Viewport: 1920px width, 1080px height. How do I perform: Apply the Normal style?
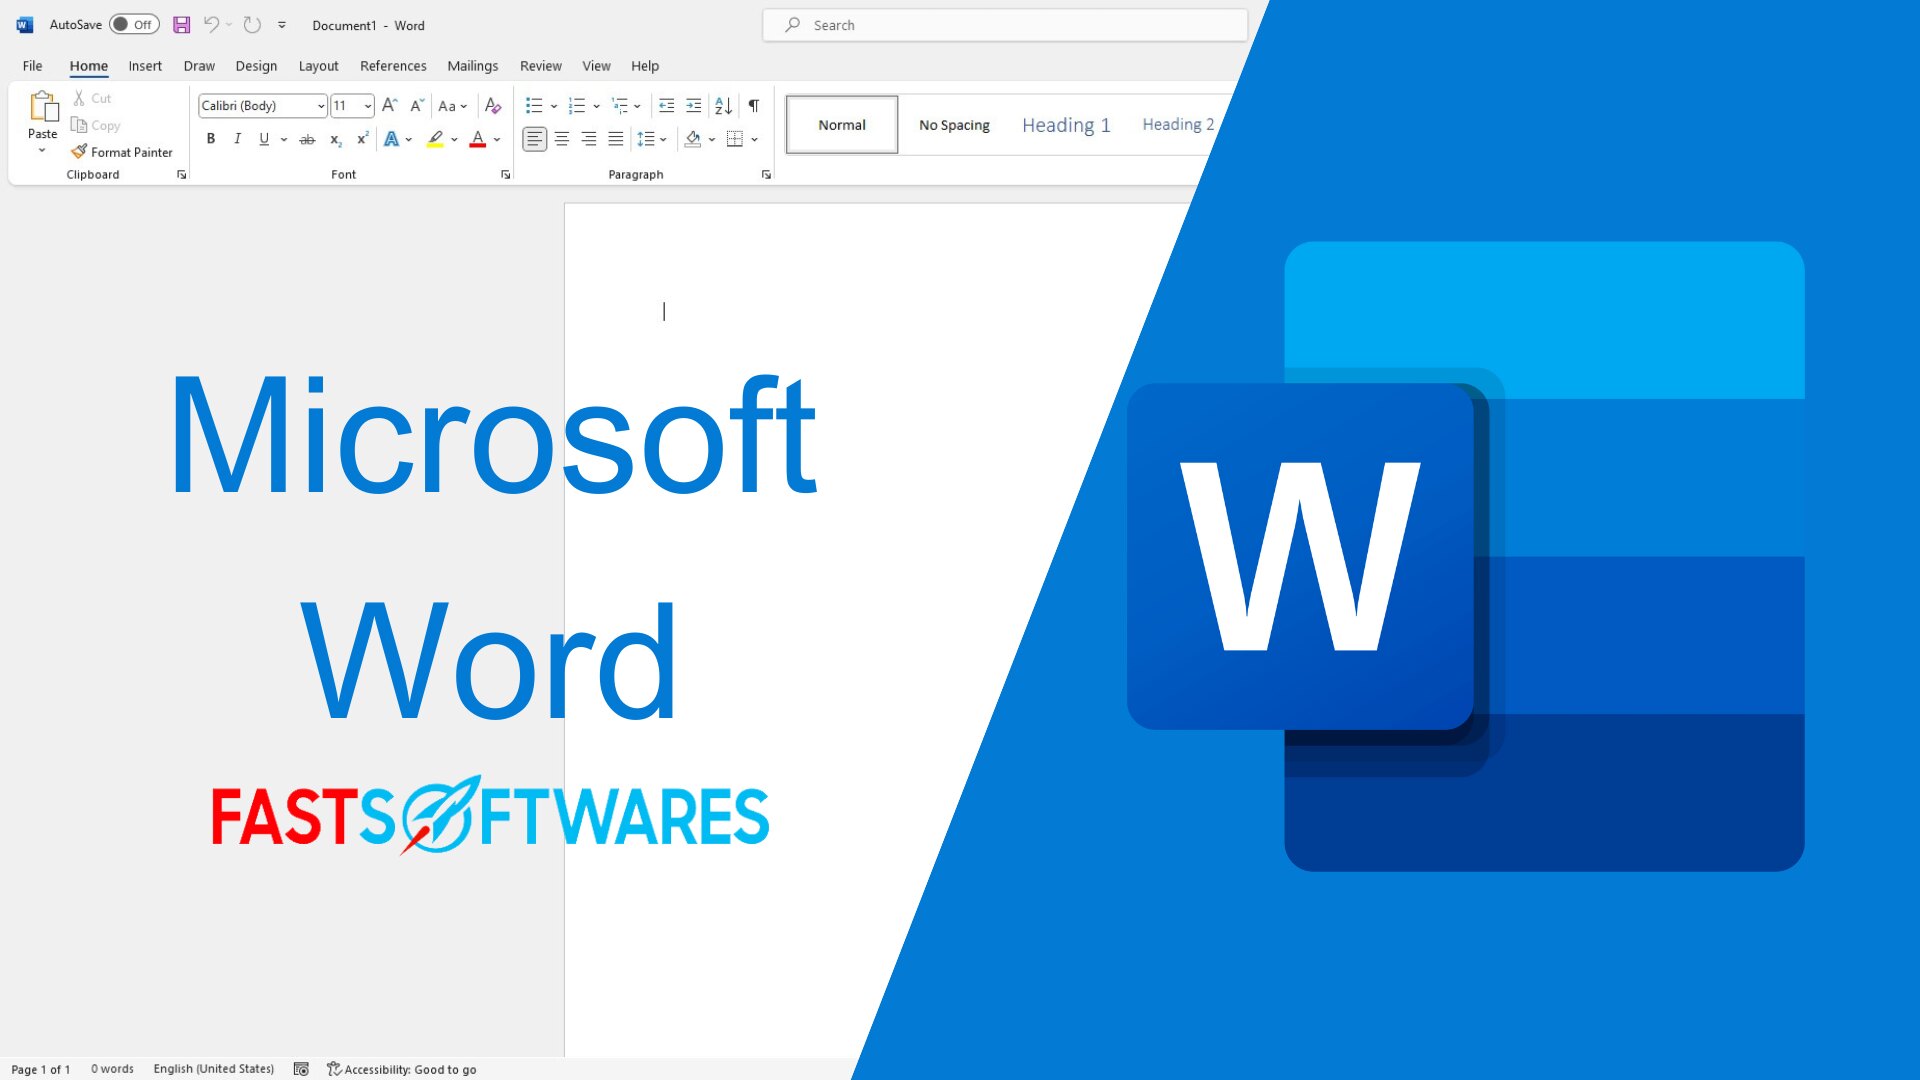click(842, 125)
